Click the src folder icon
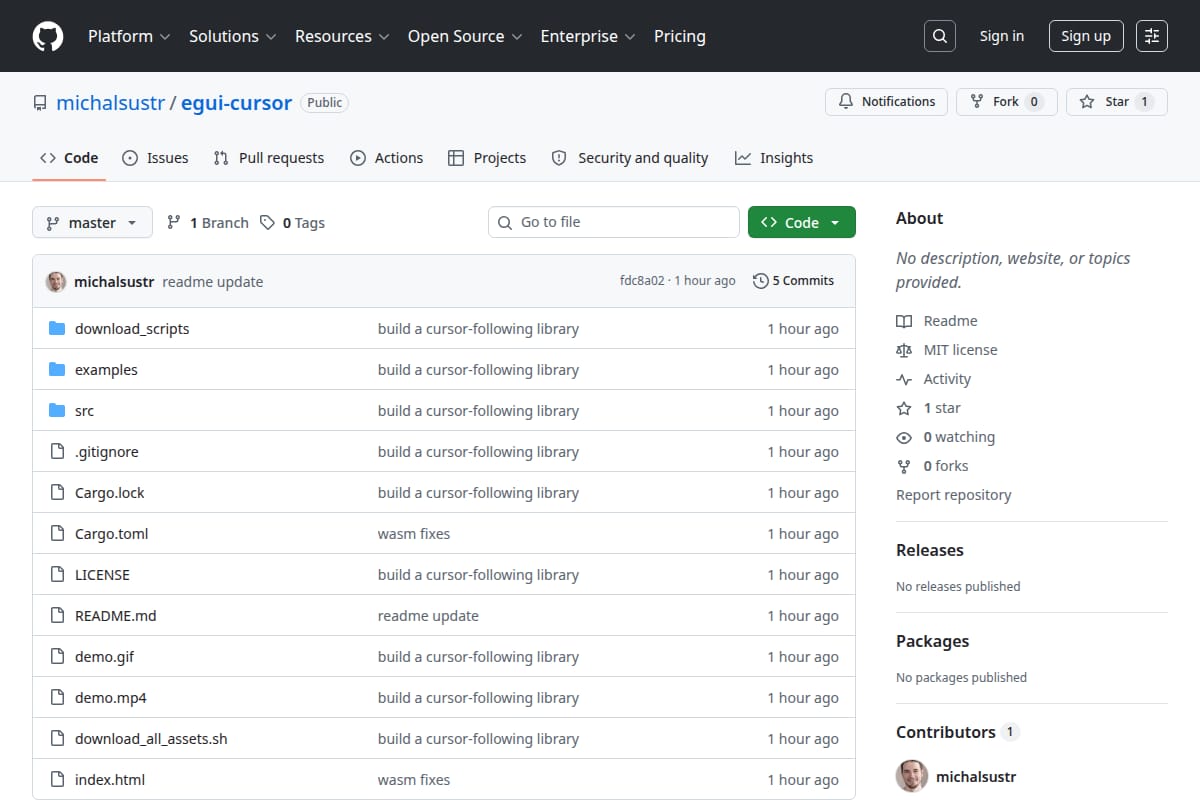The width and height of the screenshot is (1200, 800). (57, 411)
